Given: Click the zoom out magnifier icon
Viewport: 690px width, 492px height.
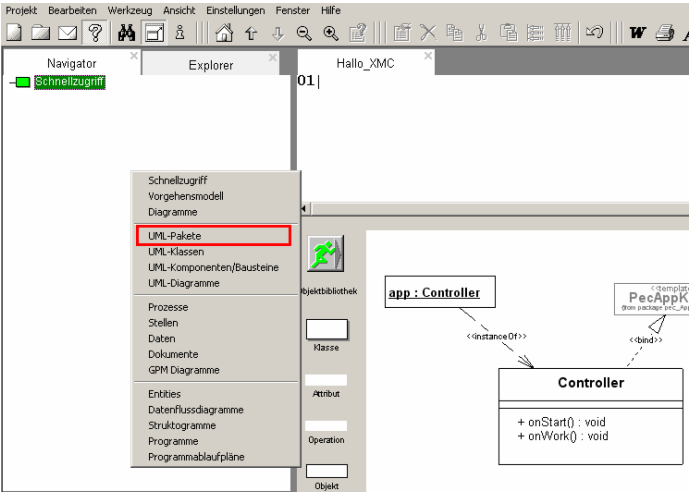Looking at the screenshot, I should (x=304, y=32).
